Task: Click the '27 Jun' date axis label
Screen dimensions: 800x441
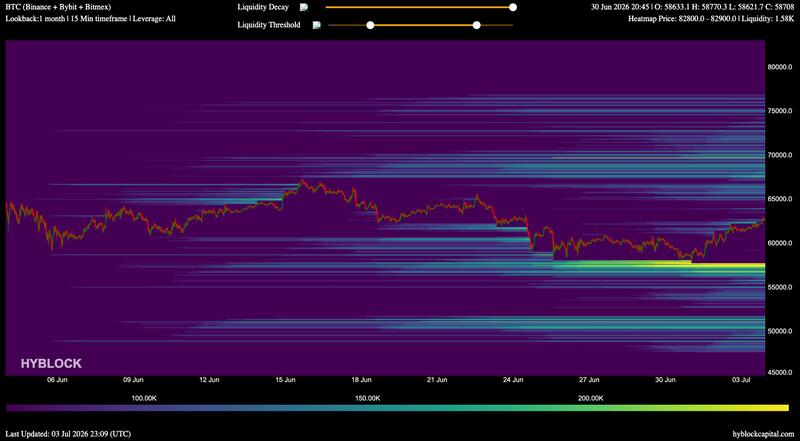Action: click(x=589, y=380)
